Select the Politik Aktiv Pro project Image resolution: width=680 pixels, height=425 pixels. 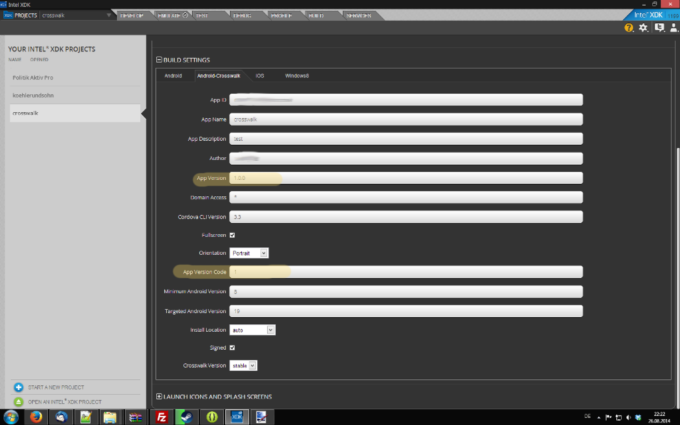(75, 78)
